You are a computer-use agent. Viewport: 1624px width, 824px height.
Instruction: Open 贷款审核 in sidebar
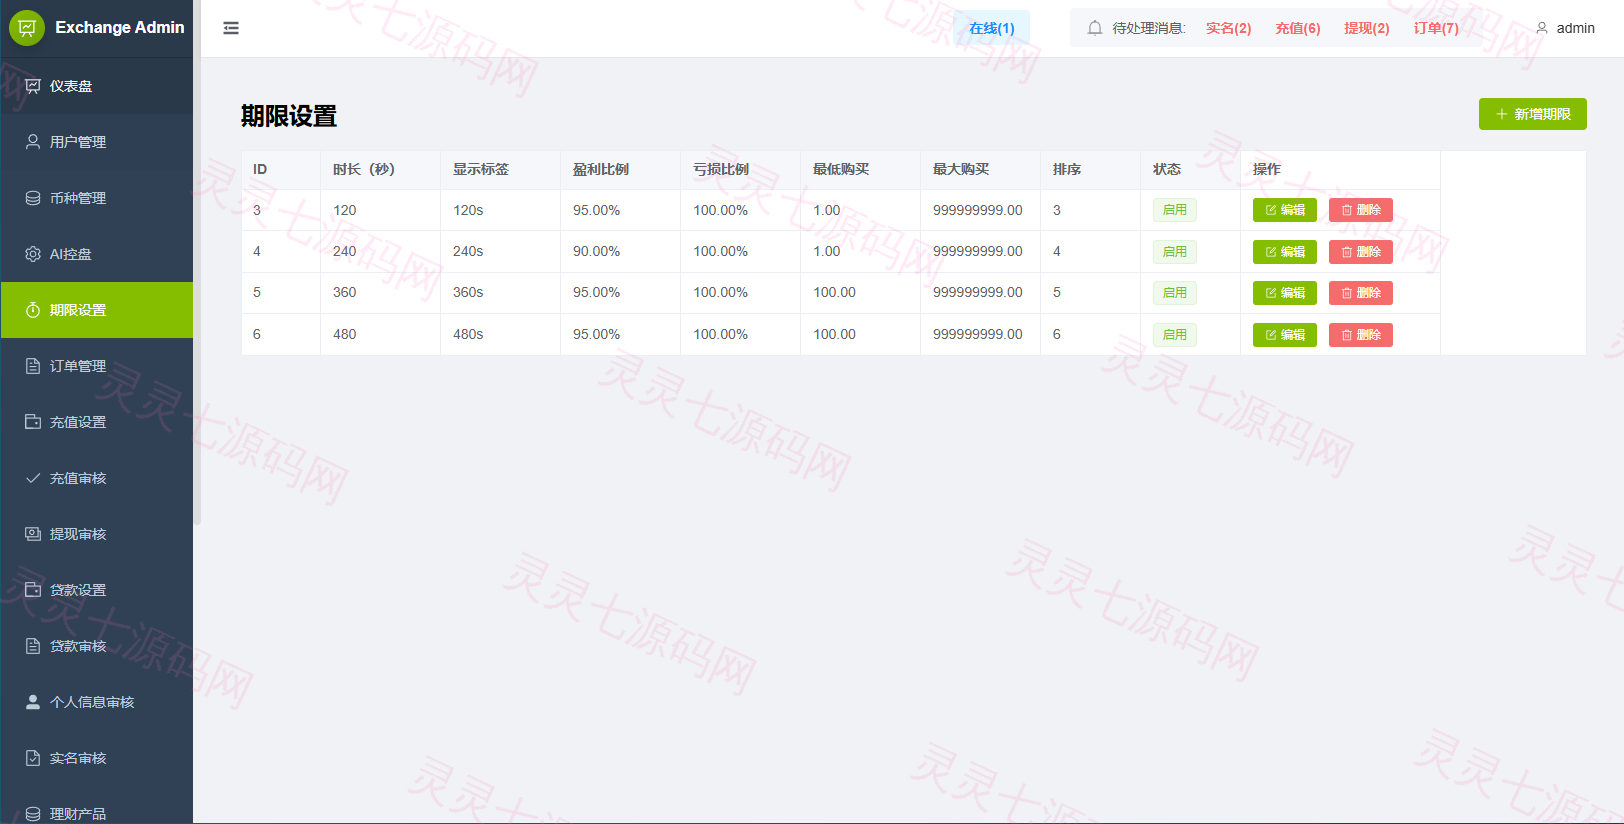pyautogui.click(x=97, y=646)
